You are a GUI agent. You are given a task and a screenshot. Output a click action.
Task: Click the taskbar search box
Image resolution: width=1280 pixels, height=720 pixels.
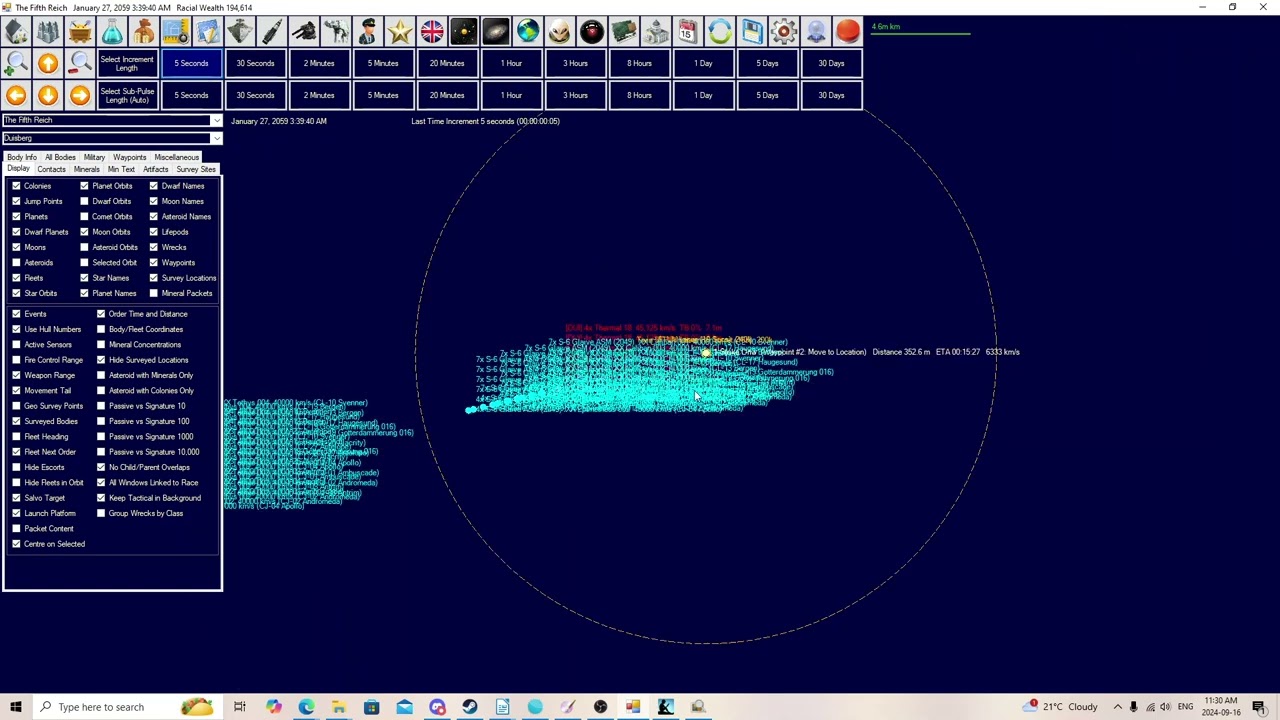coord(127,707)
